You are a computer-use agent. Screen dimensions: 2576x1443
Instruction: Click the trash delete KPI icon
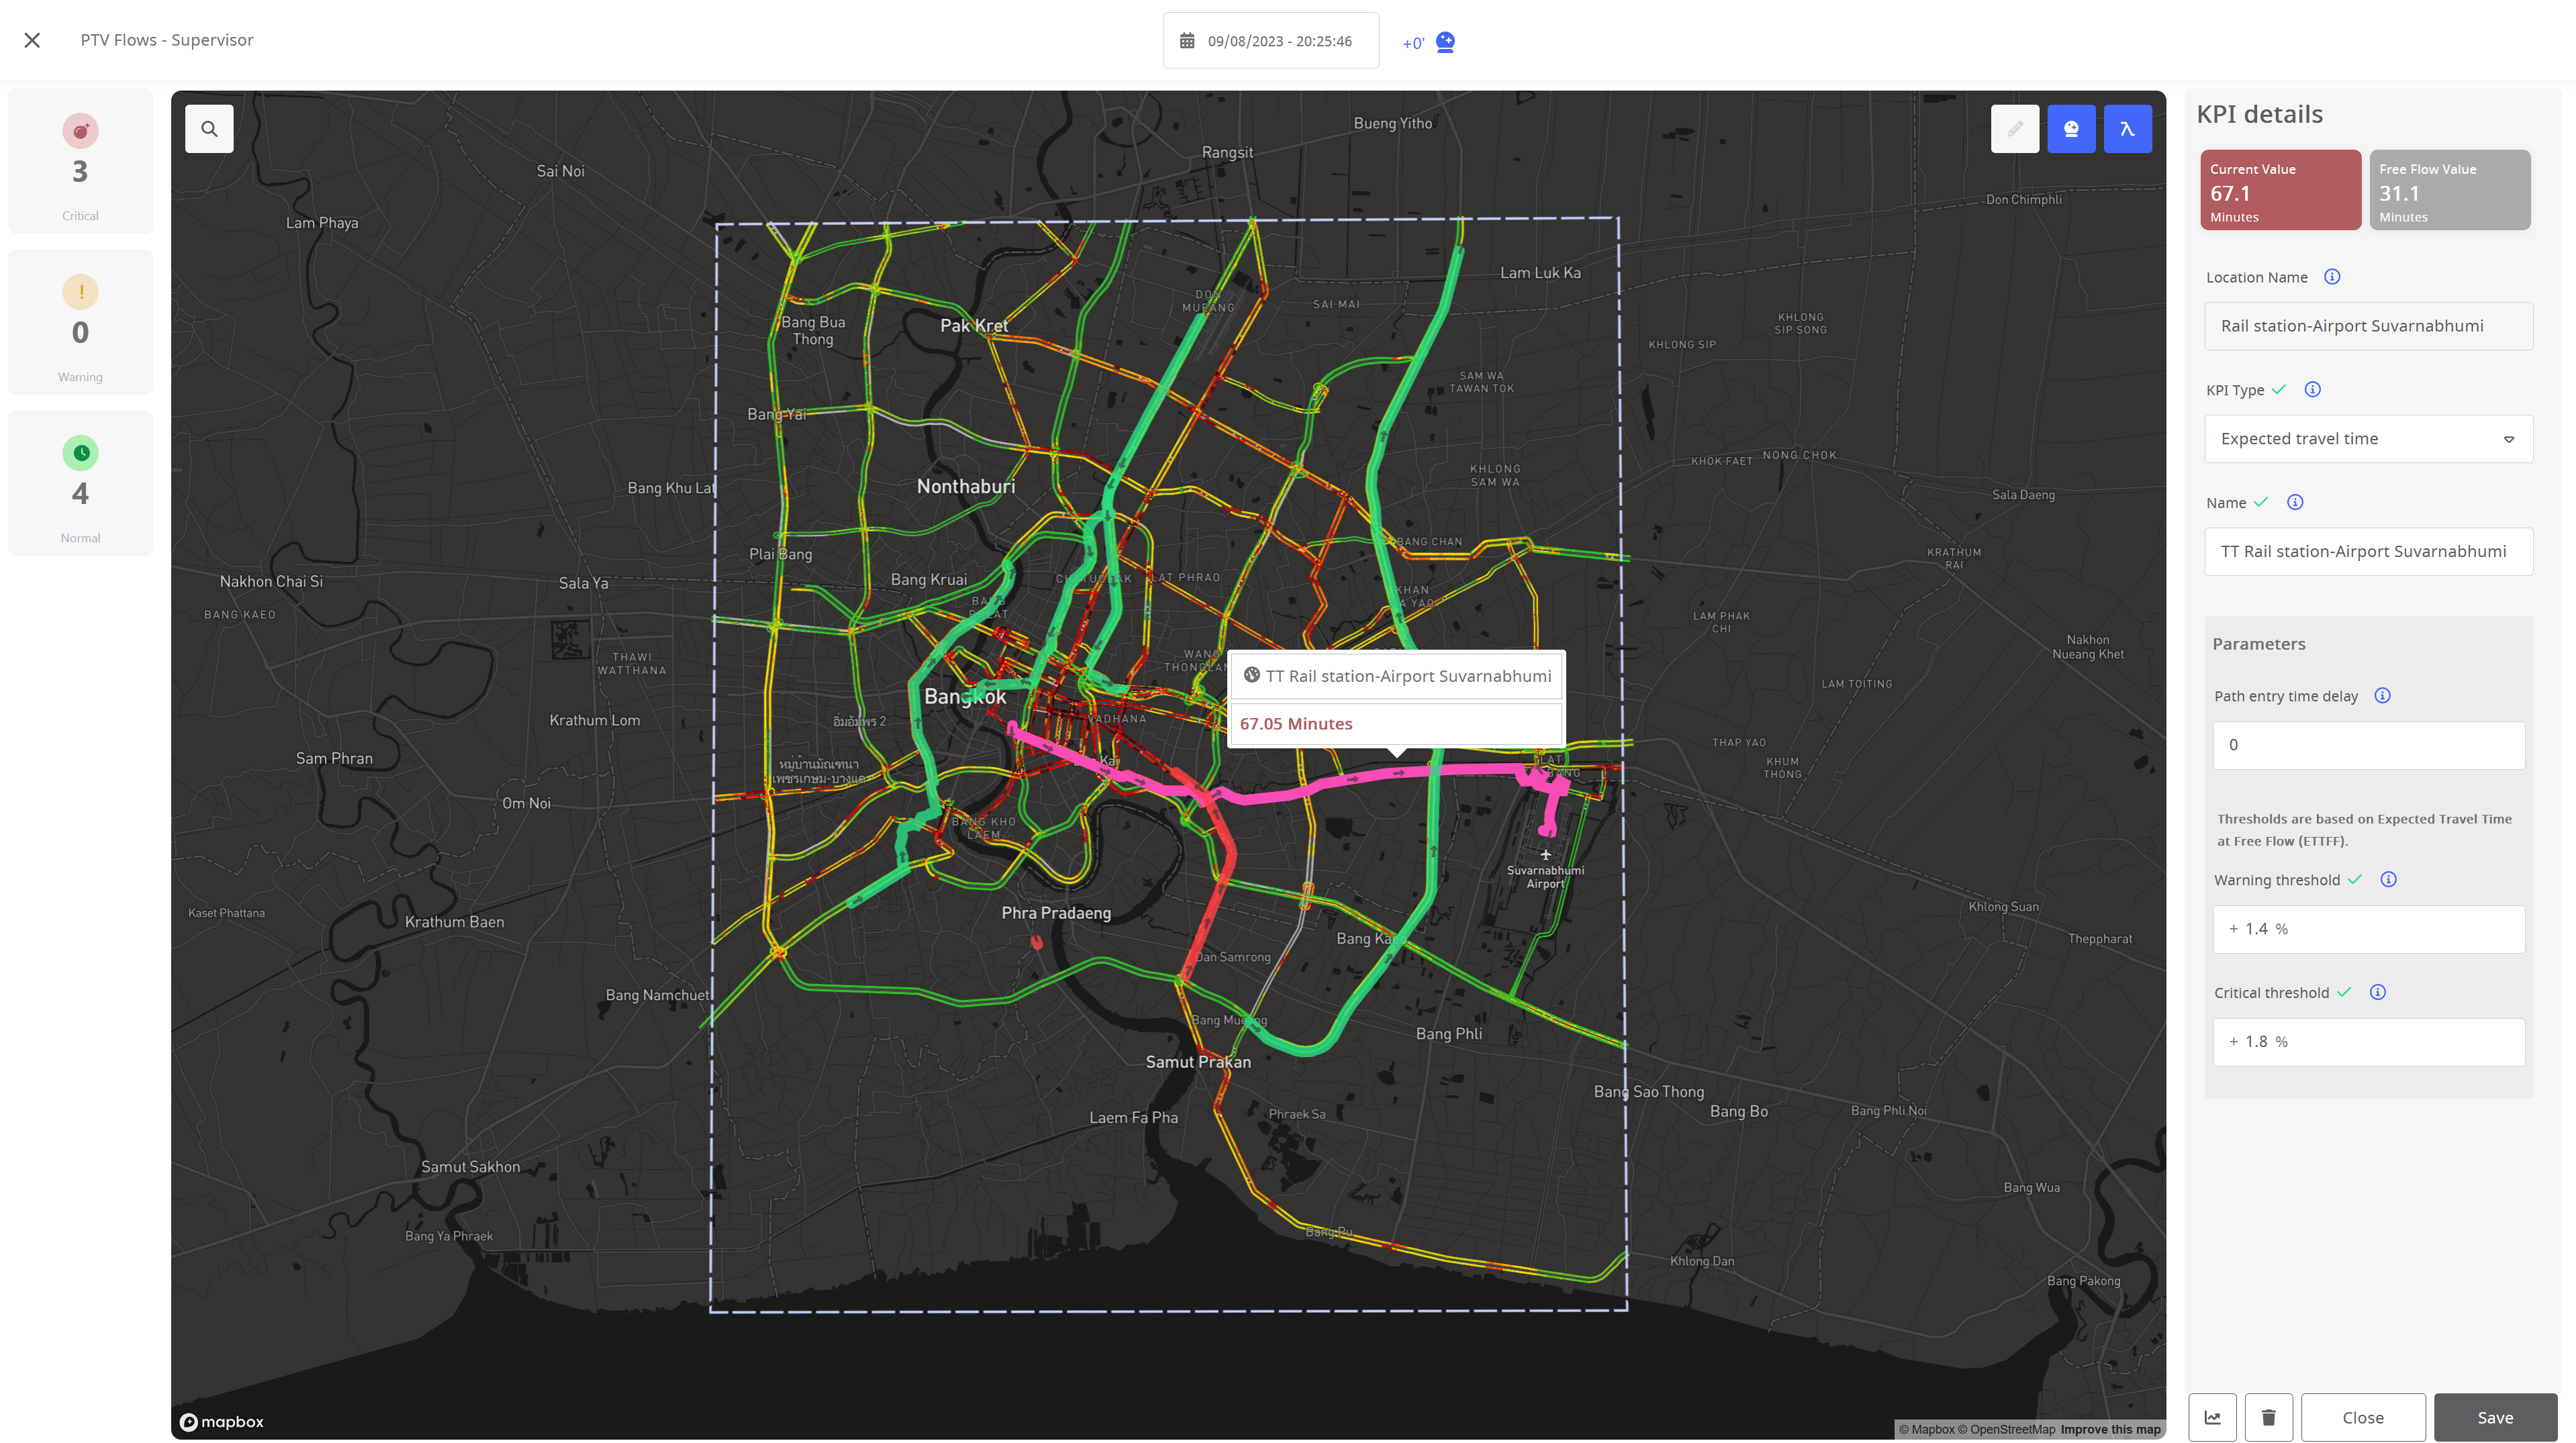[2268, 1417]
